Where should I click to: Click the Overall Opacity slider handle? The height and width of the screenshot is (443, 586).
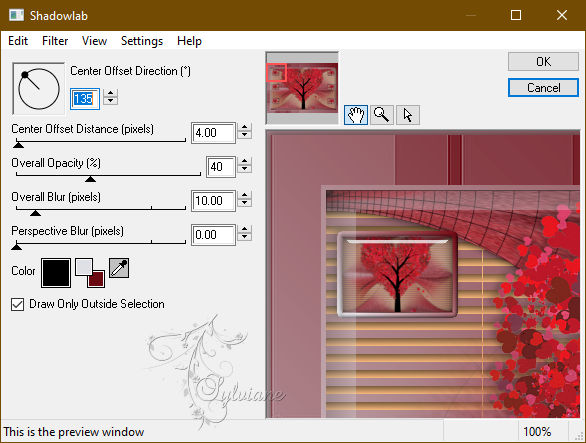[90, 179]
